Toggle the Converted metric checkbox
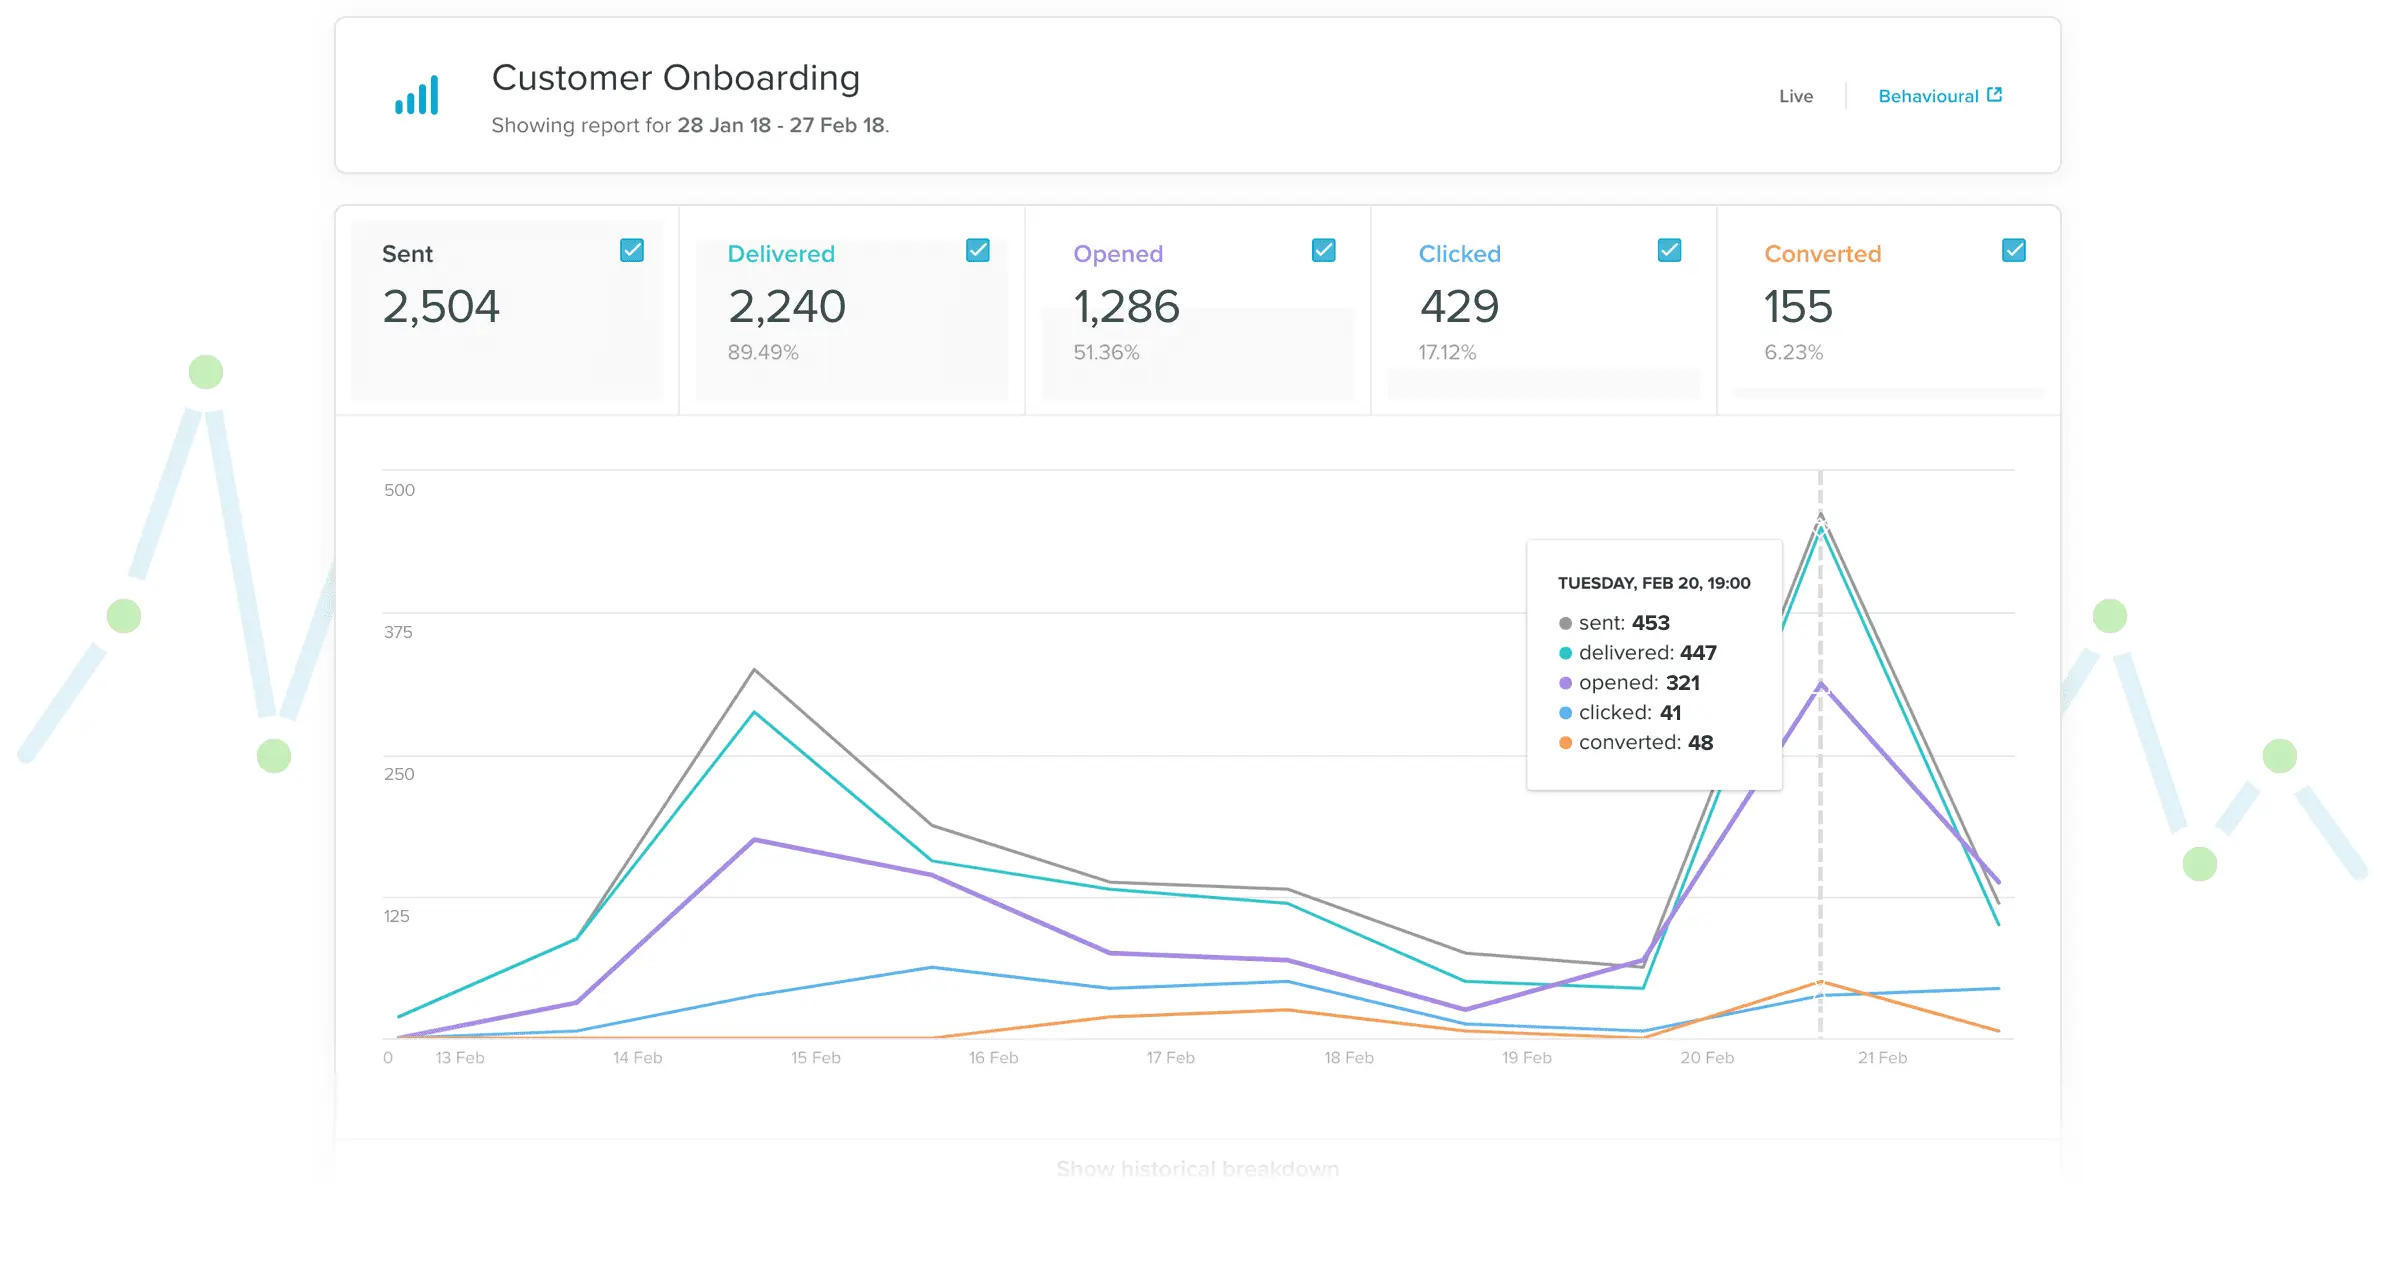The image size is (2396, 1276). [2013, 249]
